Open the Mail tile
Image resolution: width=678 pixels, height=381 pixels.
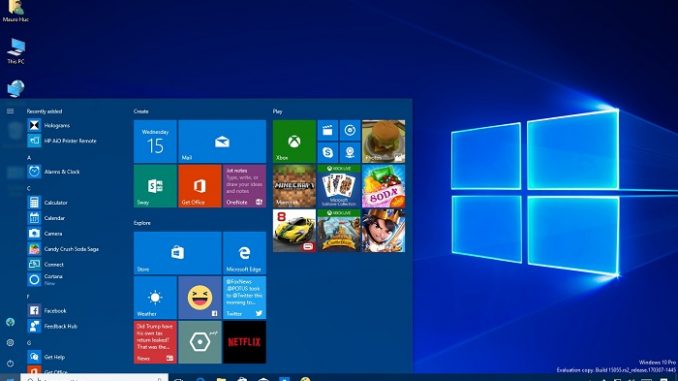[x=222, y=141]
